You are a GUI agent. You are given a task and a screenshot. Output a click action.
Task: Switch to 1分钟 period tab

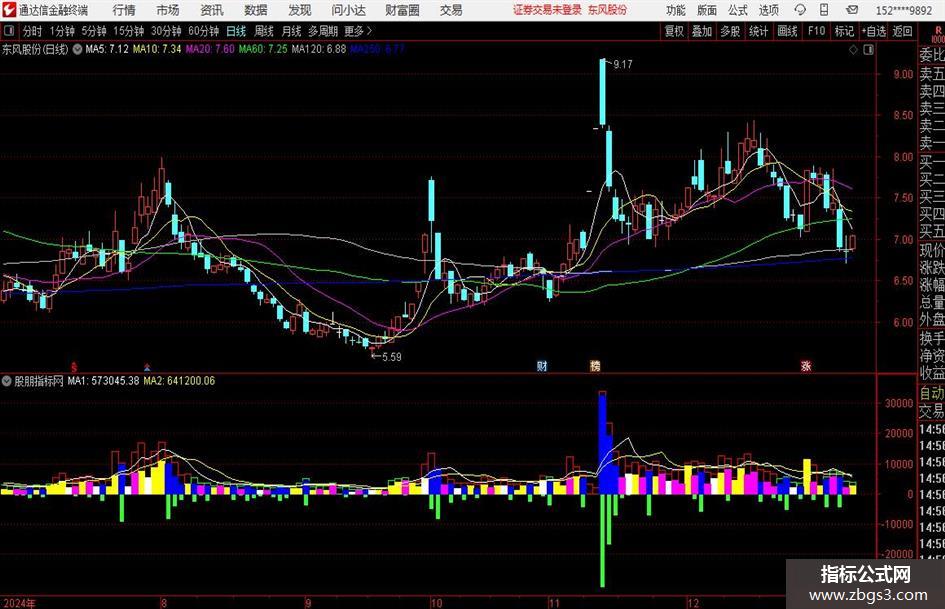coord(61,31)
